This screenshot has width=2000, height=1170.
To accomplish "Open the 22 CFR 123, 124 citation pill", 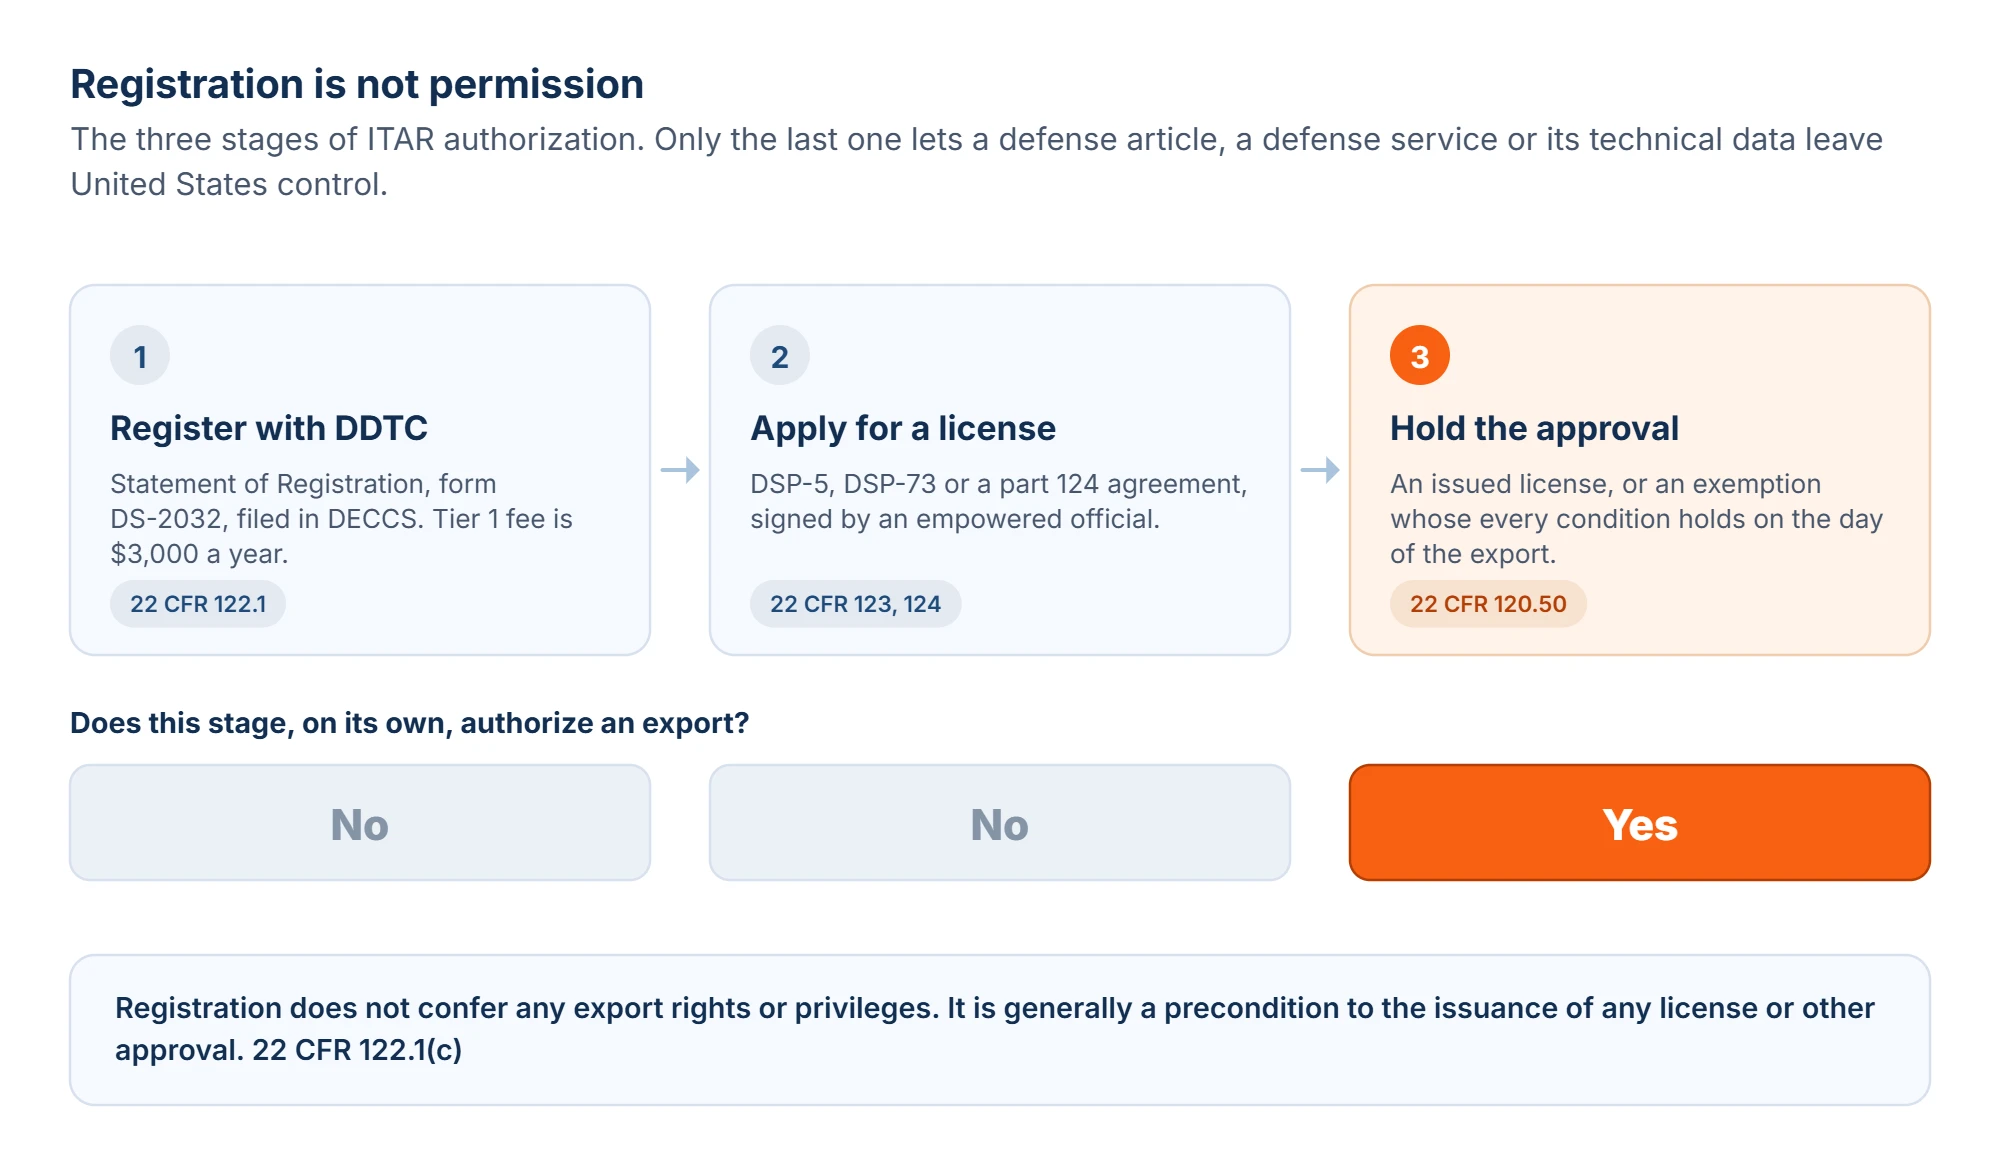I will pyautogui.click(x=855, y=604).
